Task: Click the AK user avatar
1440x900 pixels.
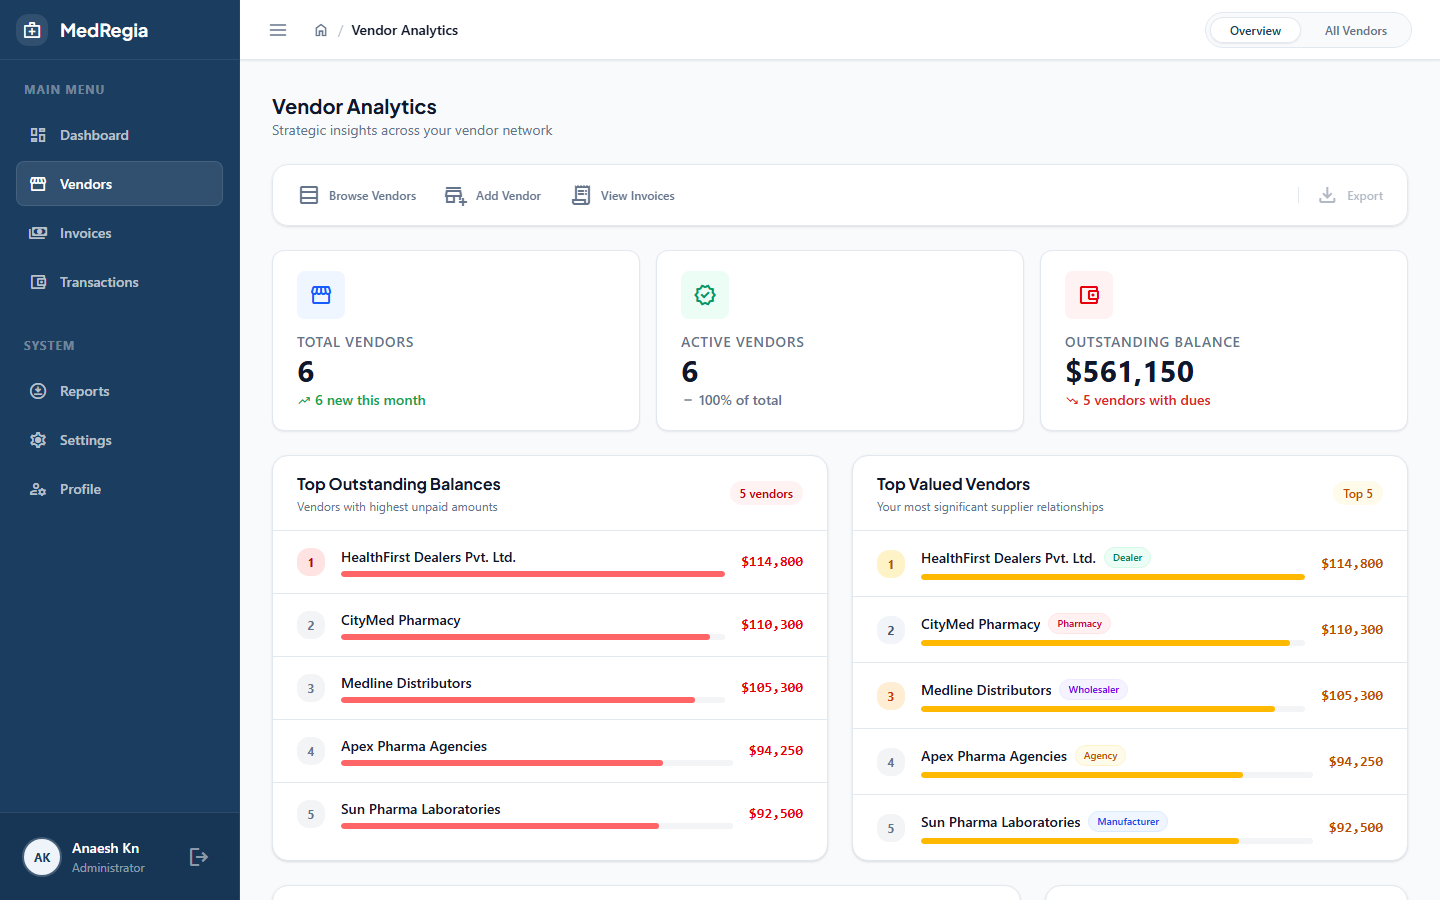Action: (42, 857)
